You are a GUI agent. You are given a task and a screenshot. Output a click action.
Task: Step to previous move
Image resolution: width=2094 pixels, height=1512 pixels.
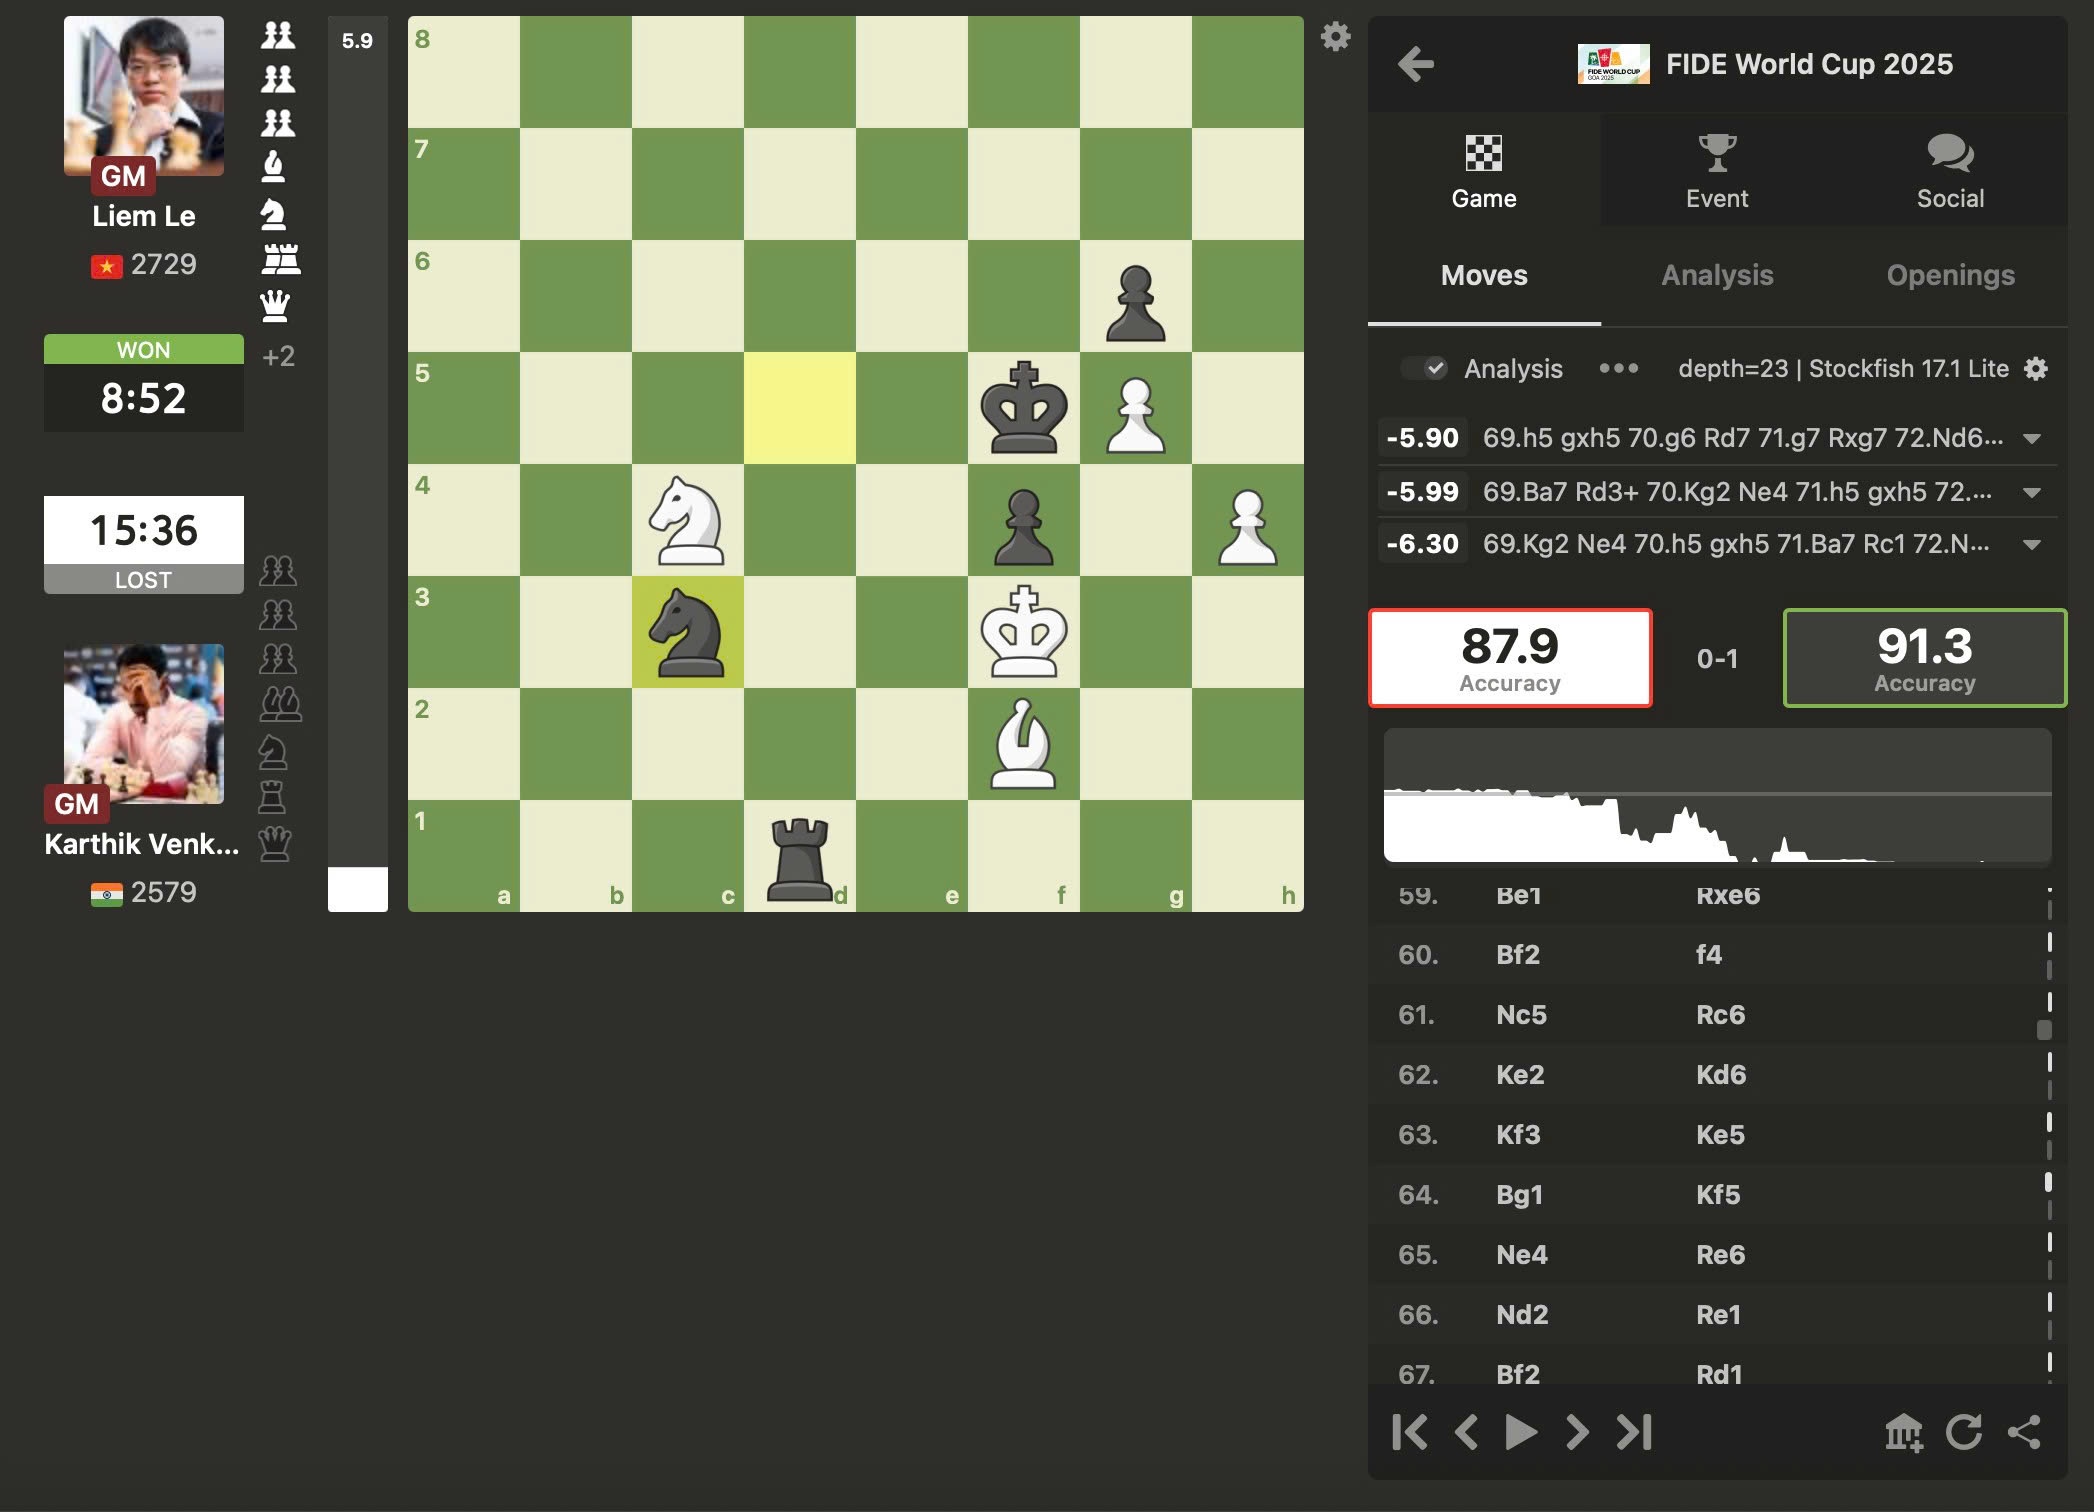click(x=1466, y=1432)
